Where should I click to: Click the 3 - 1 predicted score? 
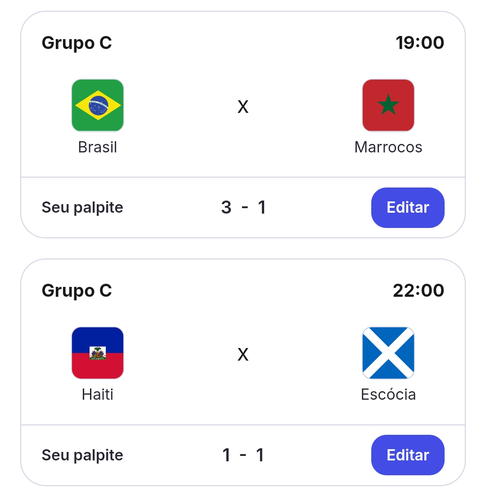click(x=243, y=207)
